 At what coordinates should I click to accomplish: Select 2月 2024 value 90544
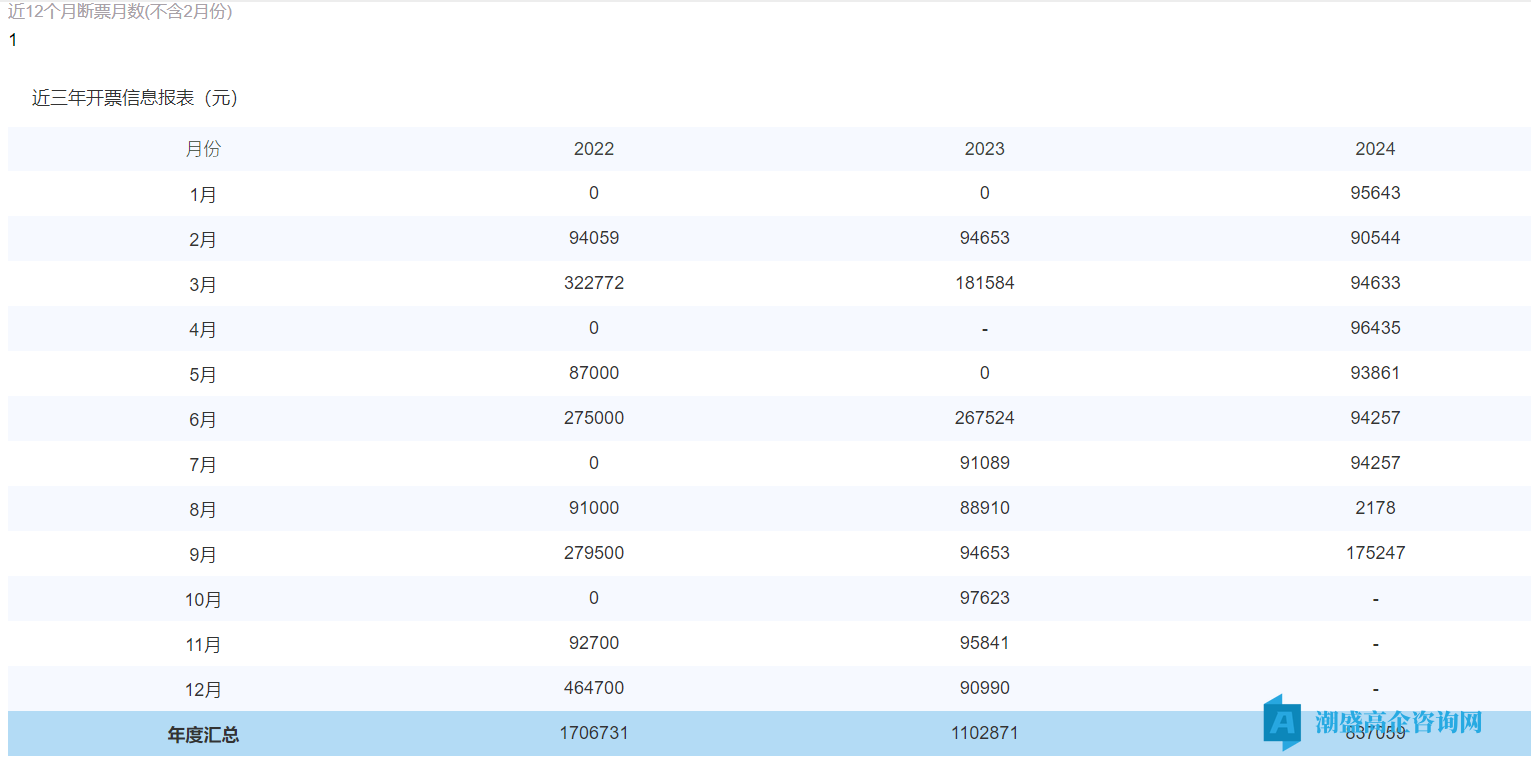coord(1375,238)
